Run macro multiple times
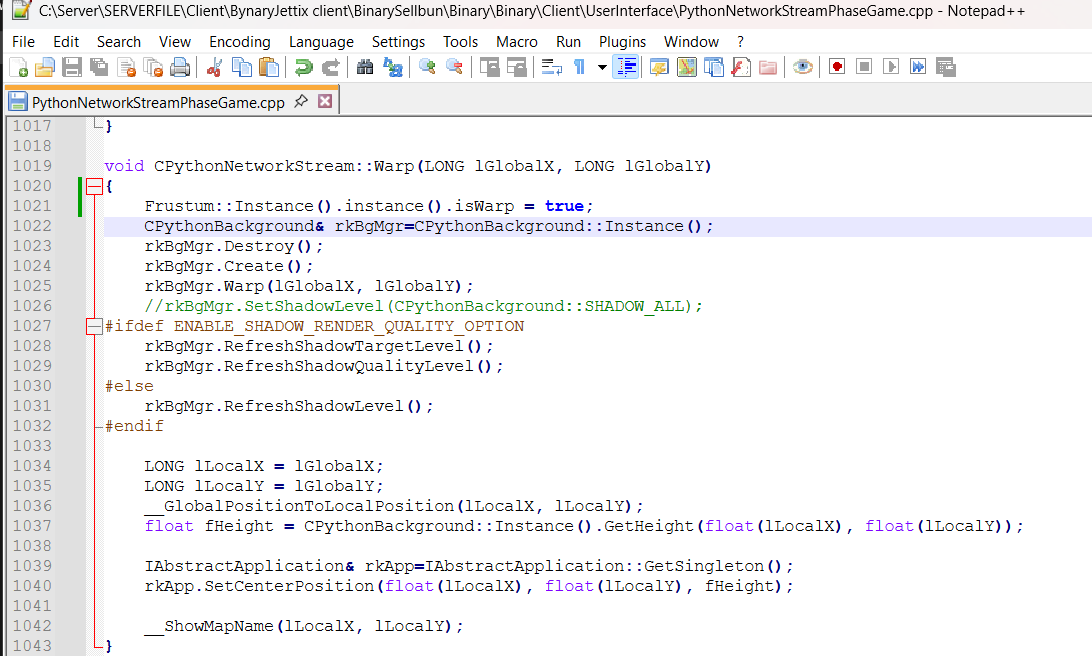 918,68
